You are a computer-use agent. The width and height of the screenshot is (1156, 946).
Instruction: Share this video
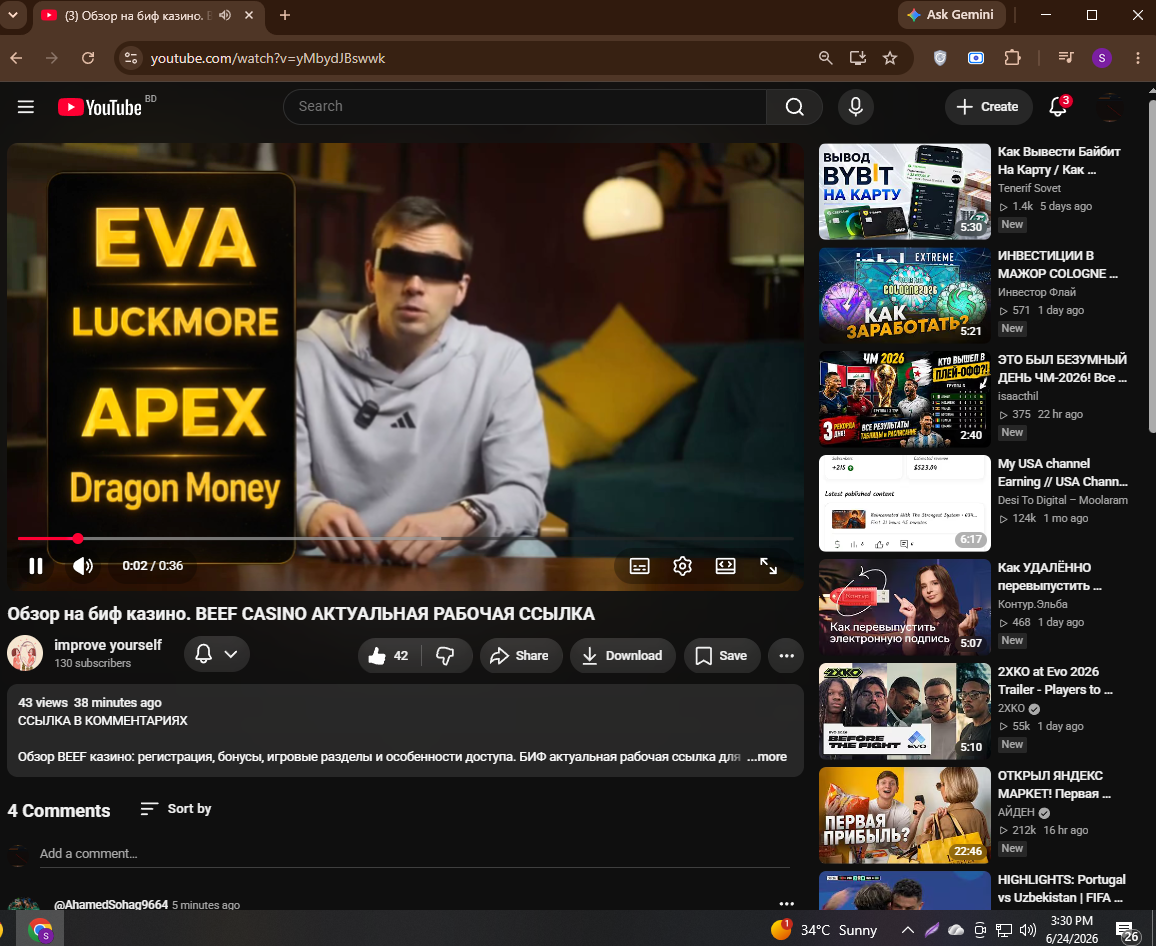(520, 655)
